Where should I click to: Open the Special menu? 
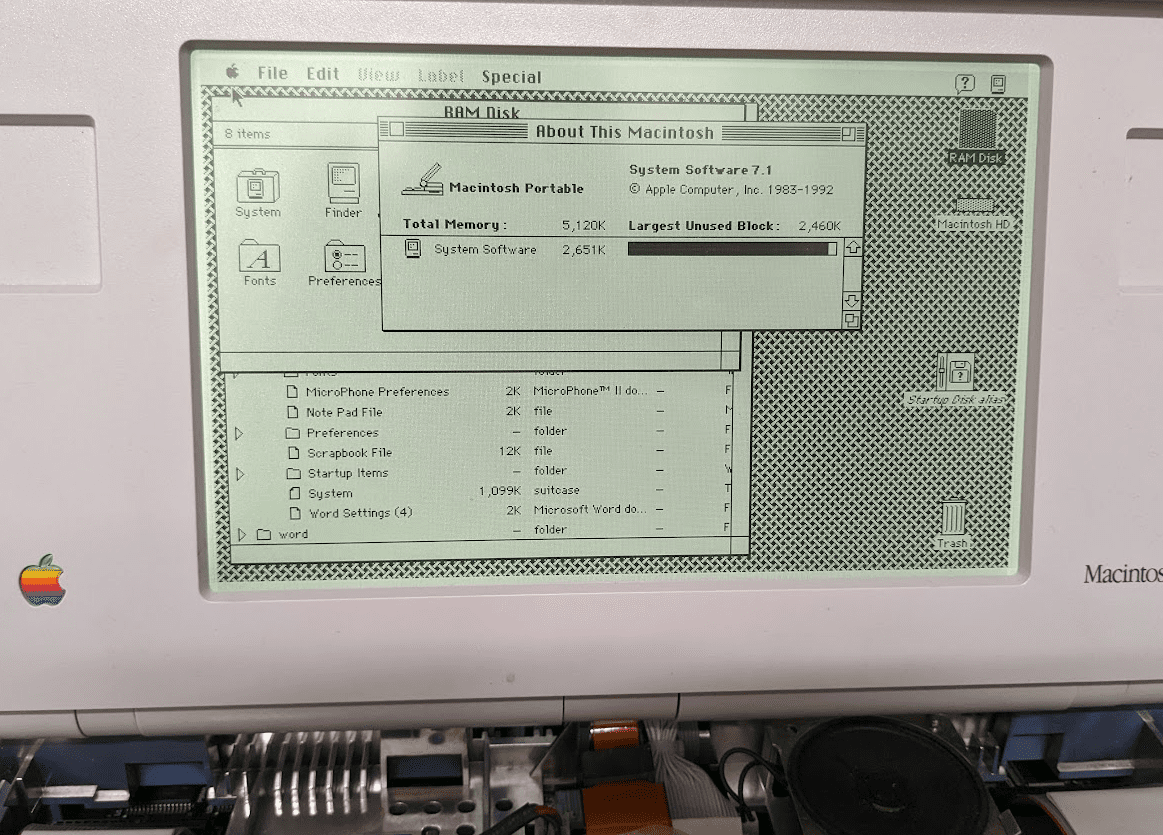(512, 76)
